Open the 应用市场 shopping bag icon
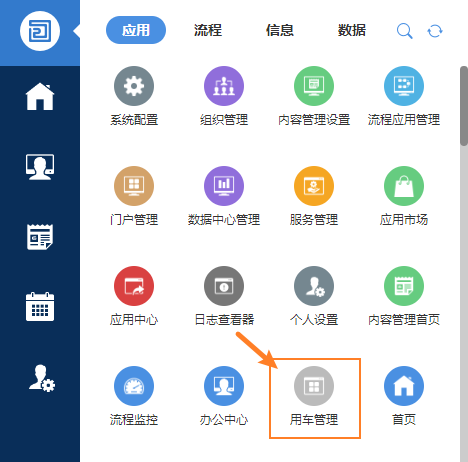The width and height of the screenshot is (468, 462). (x=404, y=186)
